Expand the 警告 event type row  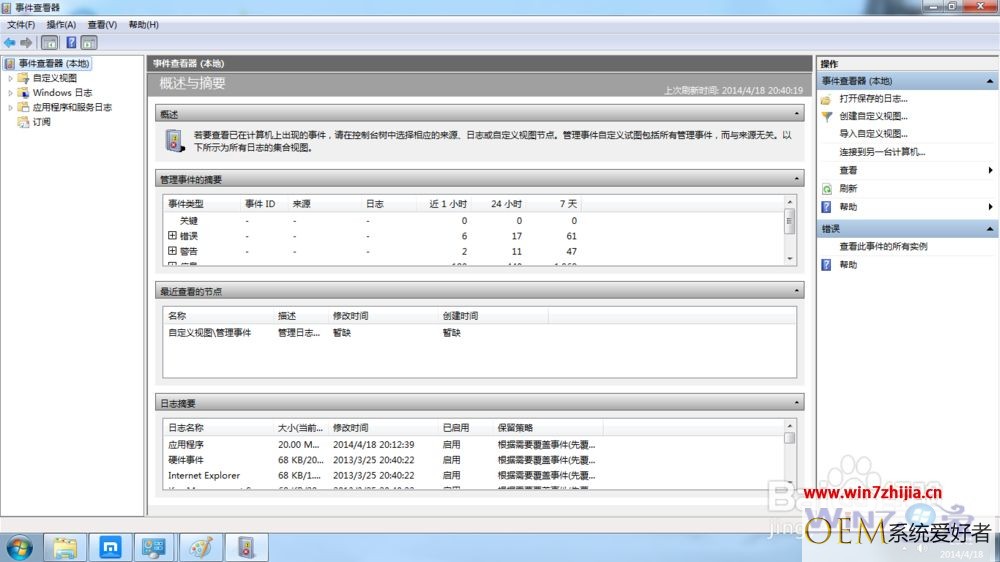coord(172,251)
